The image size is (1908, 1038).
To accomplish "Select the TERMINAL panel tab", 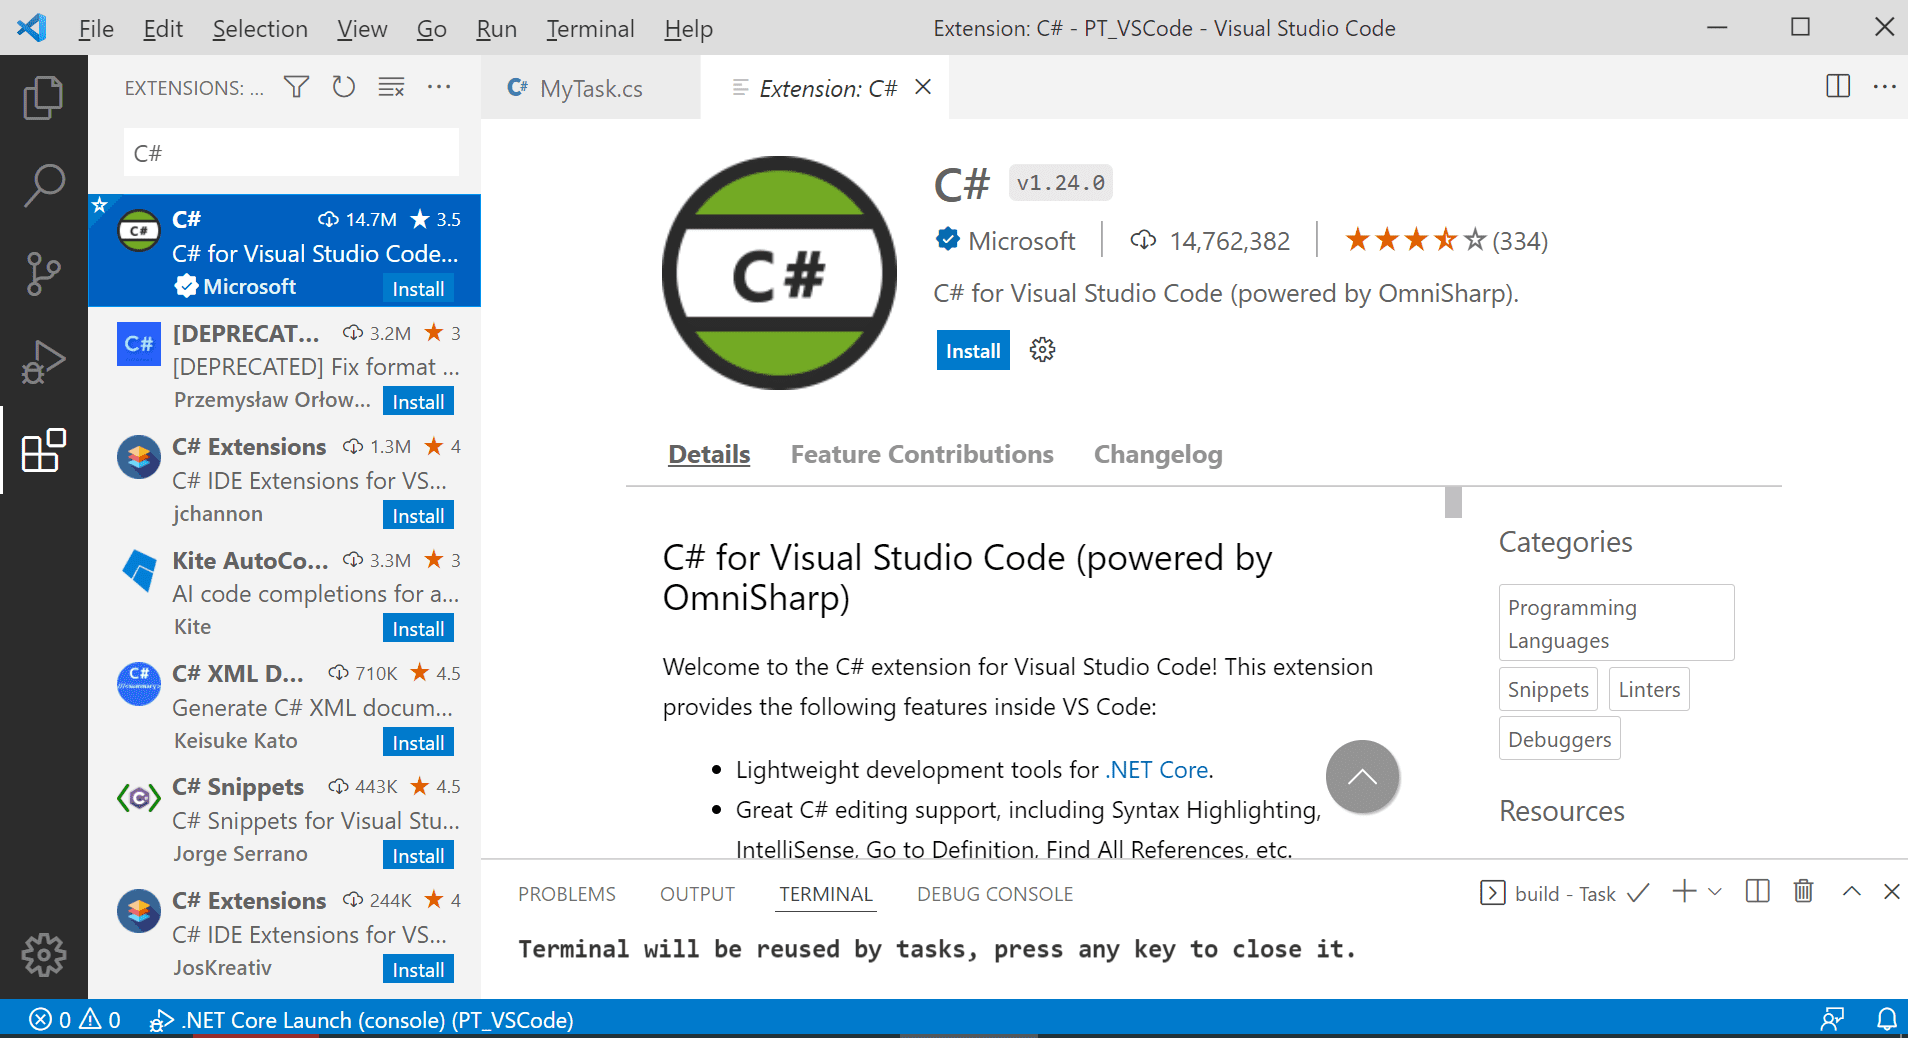I will click(826, 894).
